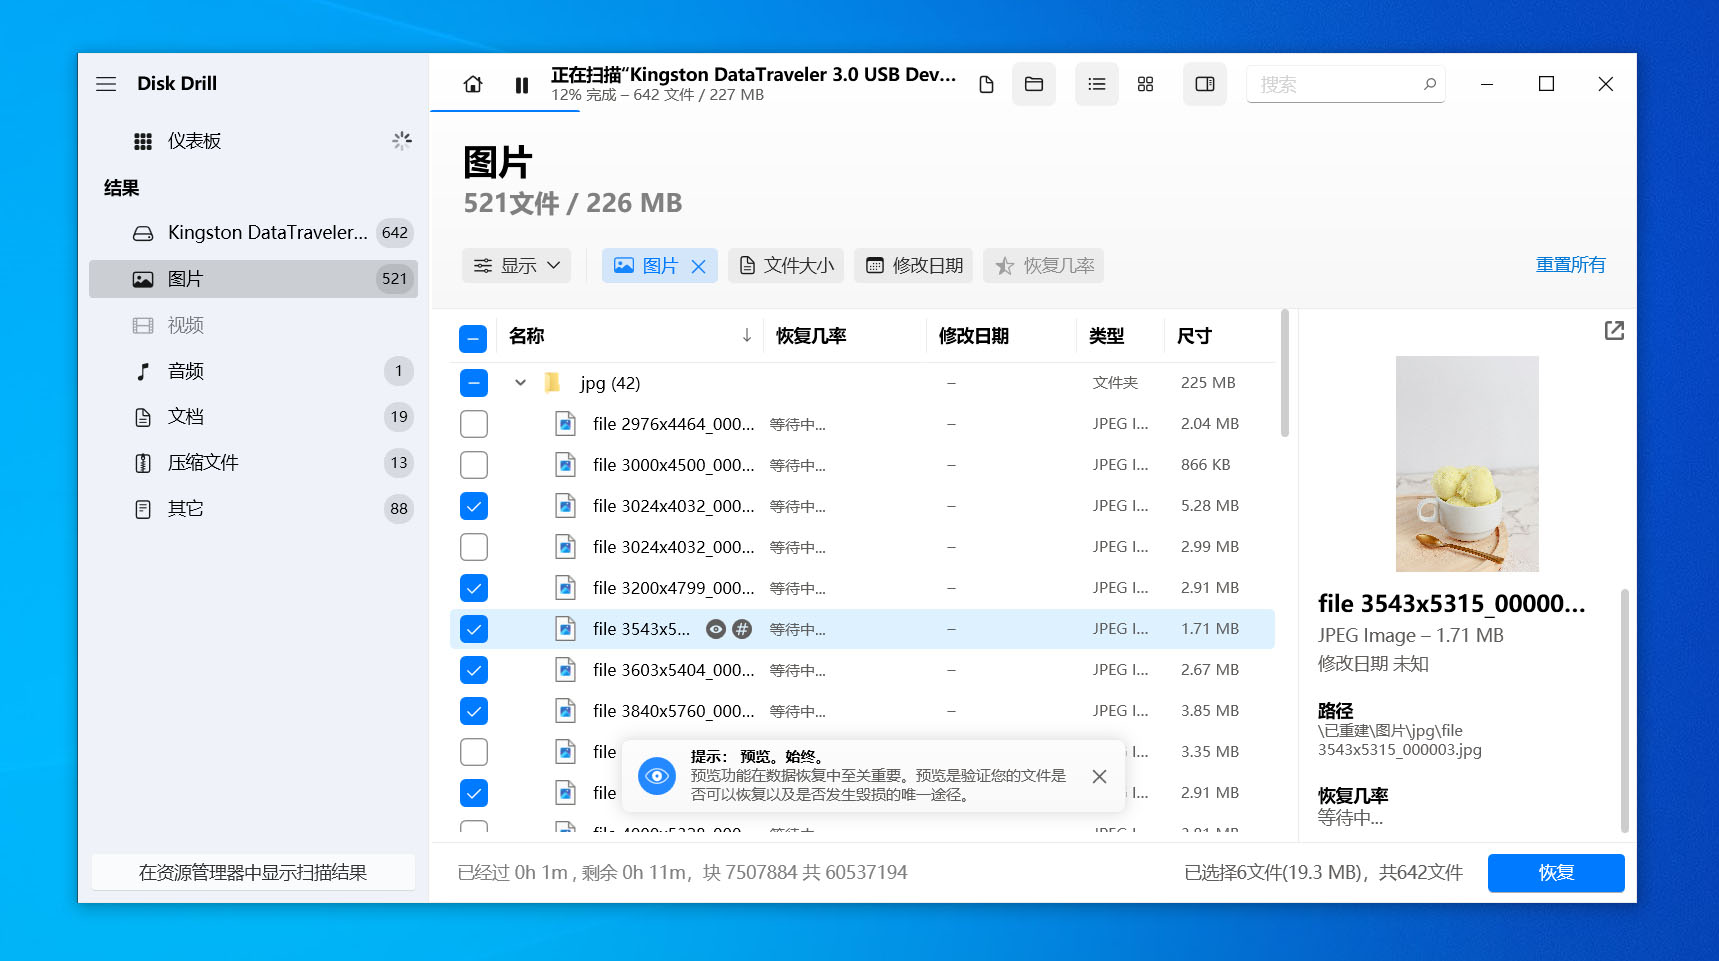This screenshot has height=961, width=1719.
Task: Click the 名称 sort arrow
Action: click(746, 336)
